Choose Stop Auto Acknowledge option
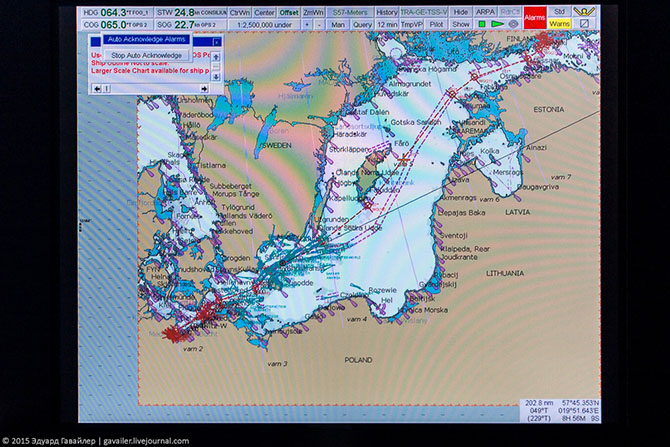The image size is (670, 447). click(147, 55)
